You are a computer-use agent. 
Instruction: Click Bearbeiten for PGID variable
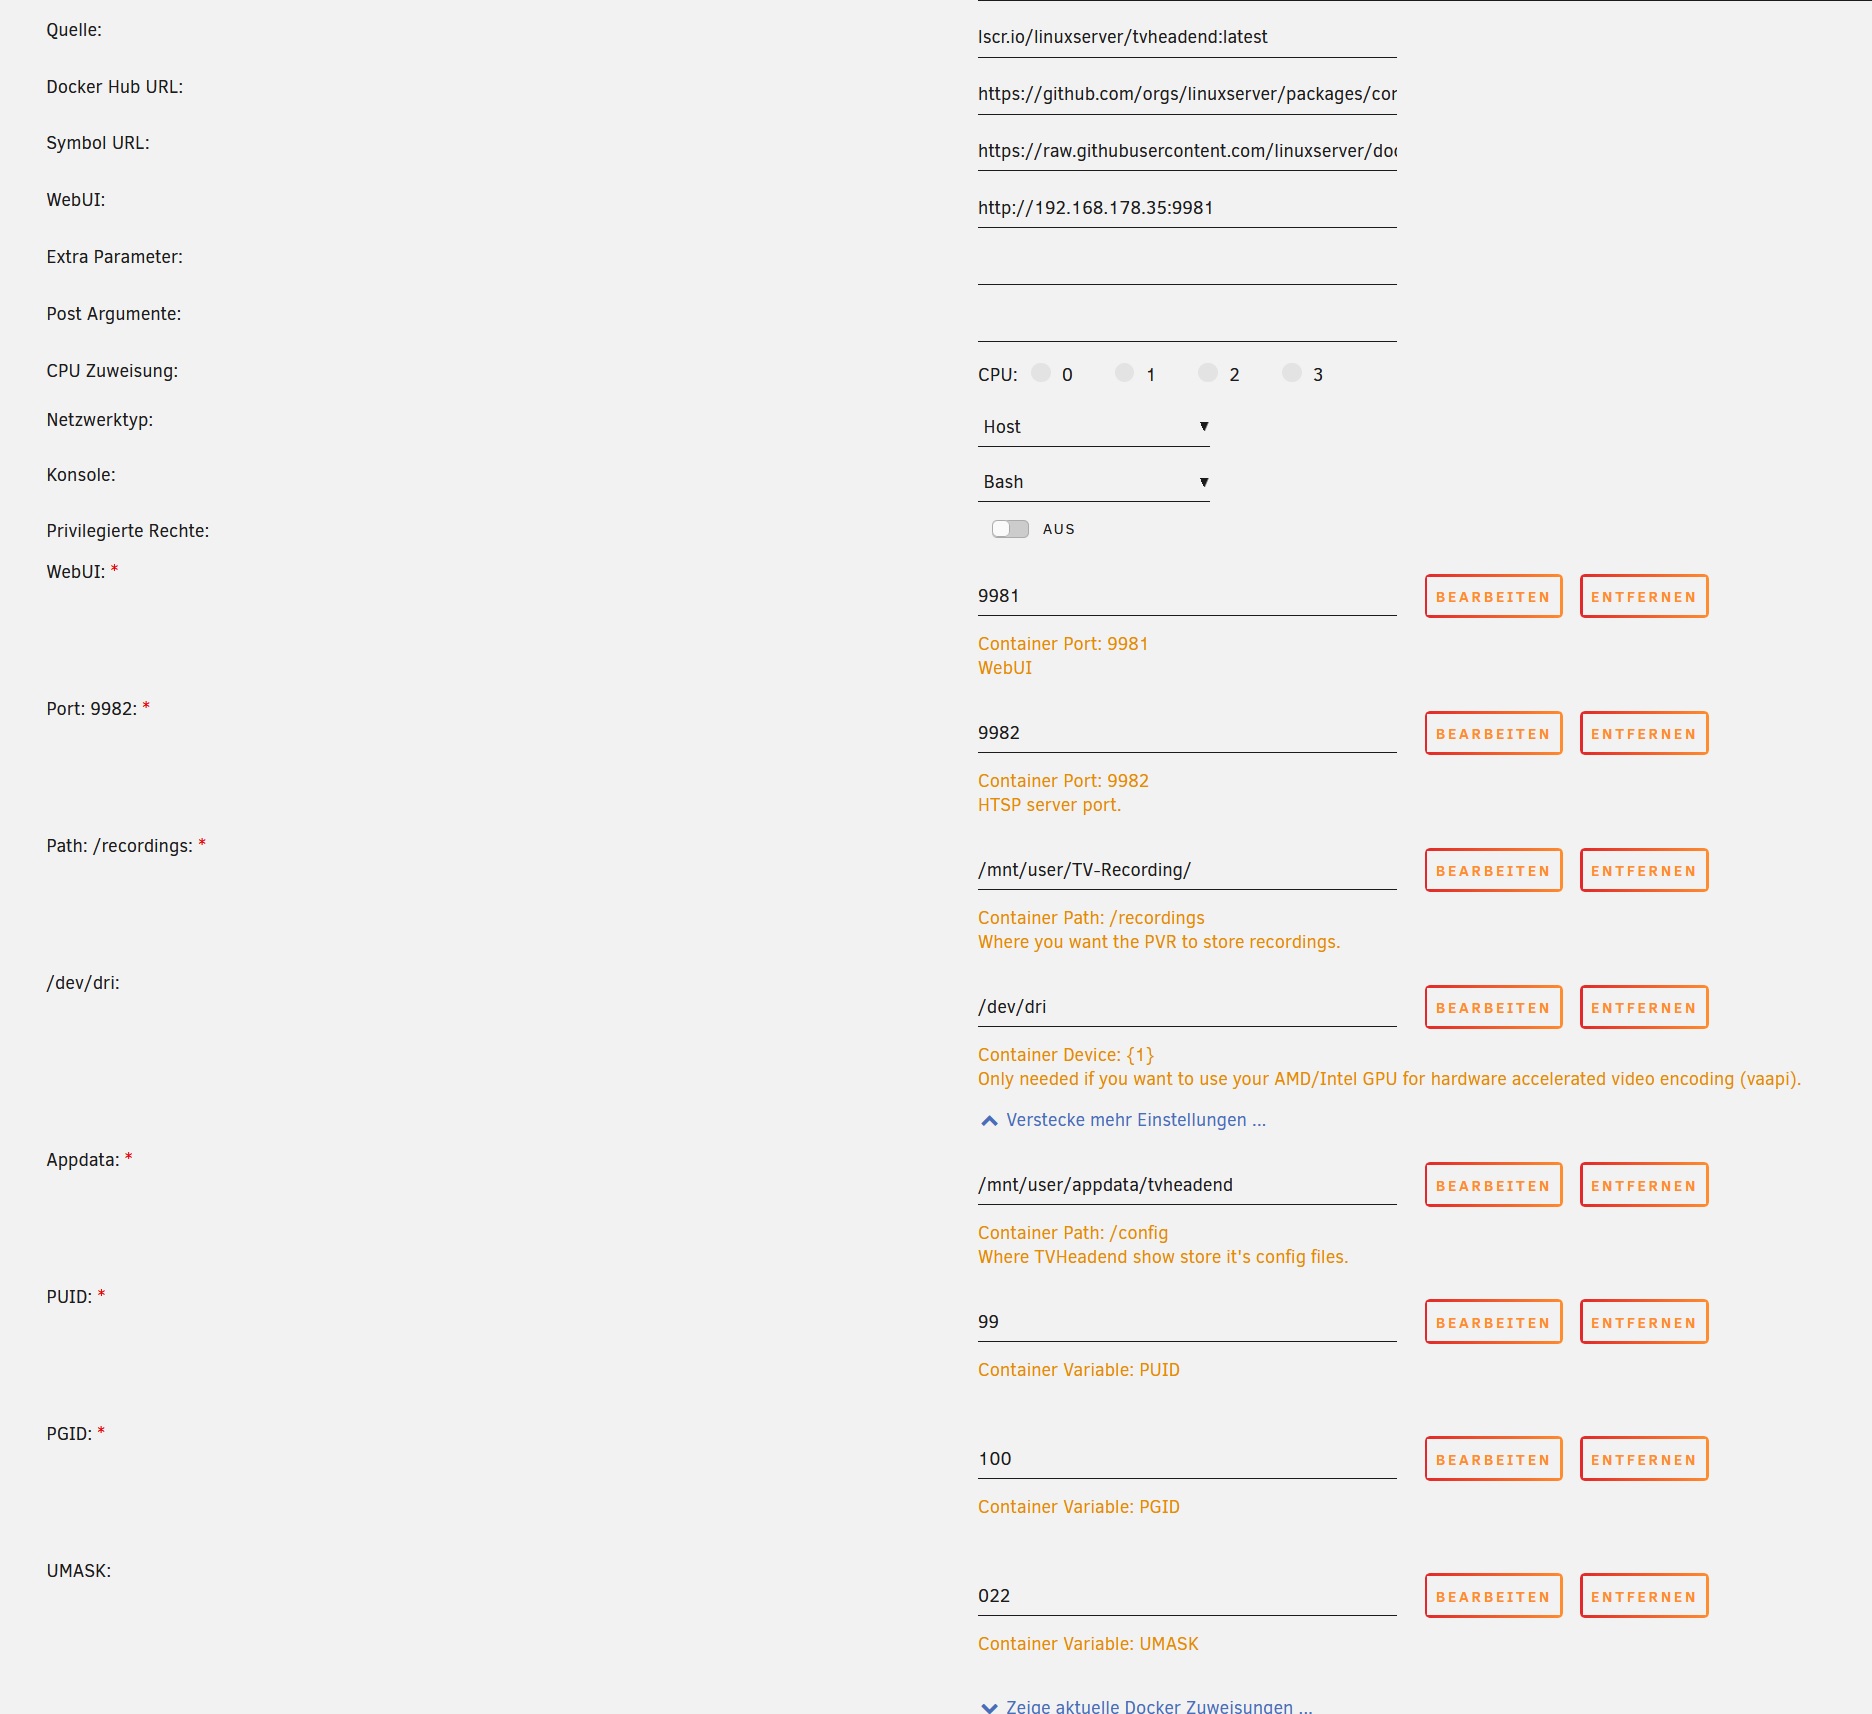point(1493,1459)
